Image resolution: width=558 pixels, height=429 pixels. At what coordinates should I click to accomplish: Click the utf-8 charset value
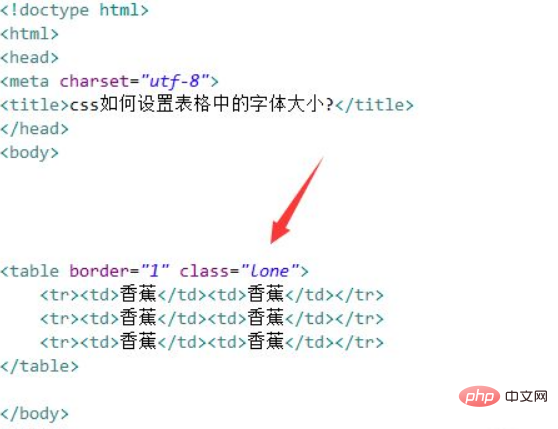(x=175, y=81)
